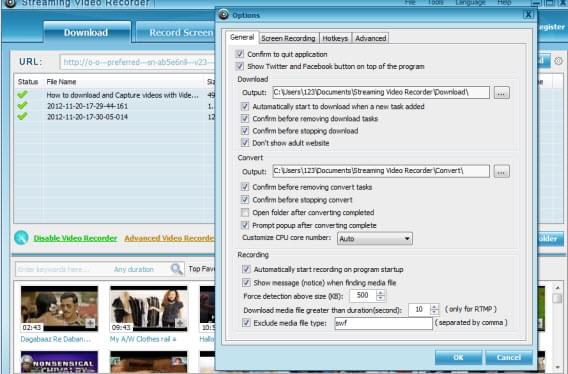Select the General tab in Options

tap(242, 37)
